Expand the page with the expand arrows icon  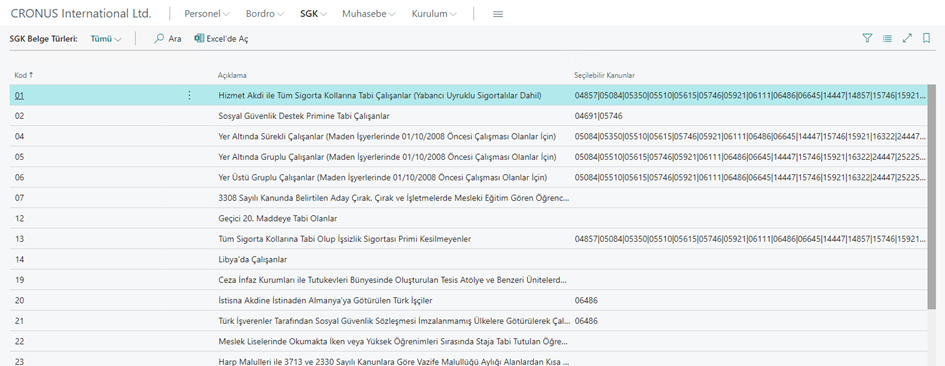907,39
